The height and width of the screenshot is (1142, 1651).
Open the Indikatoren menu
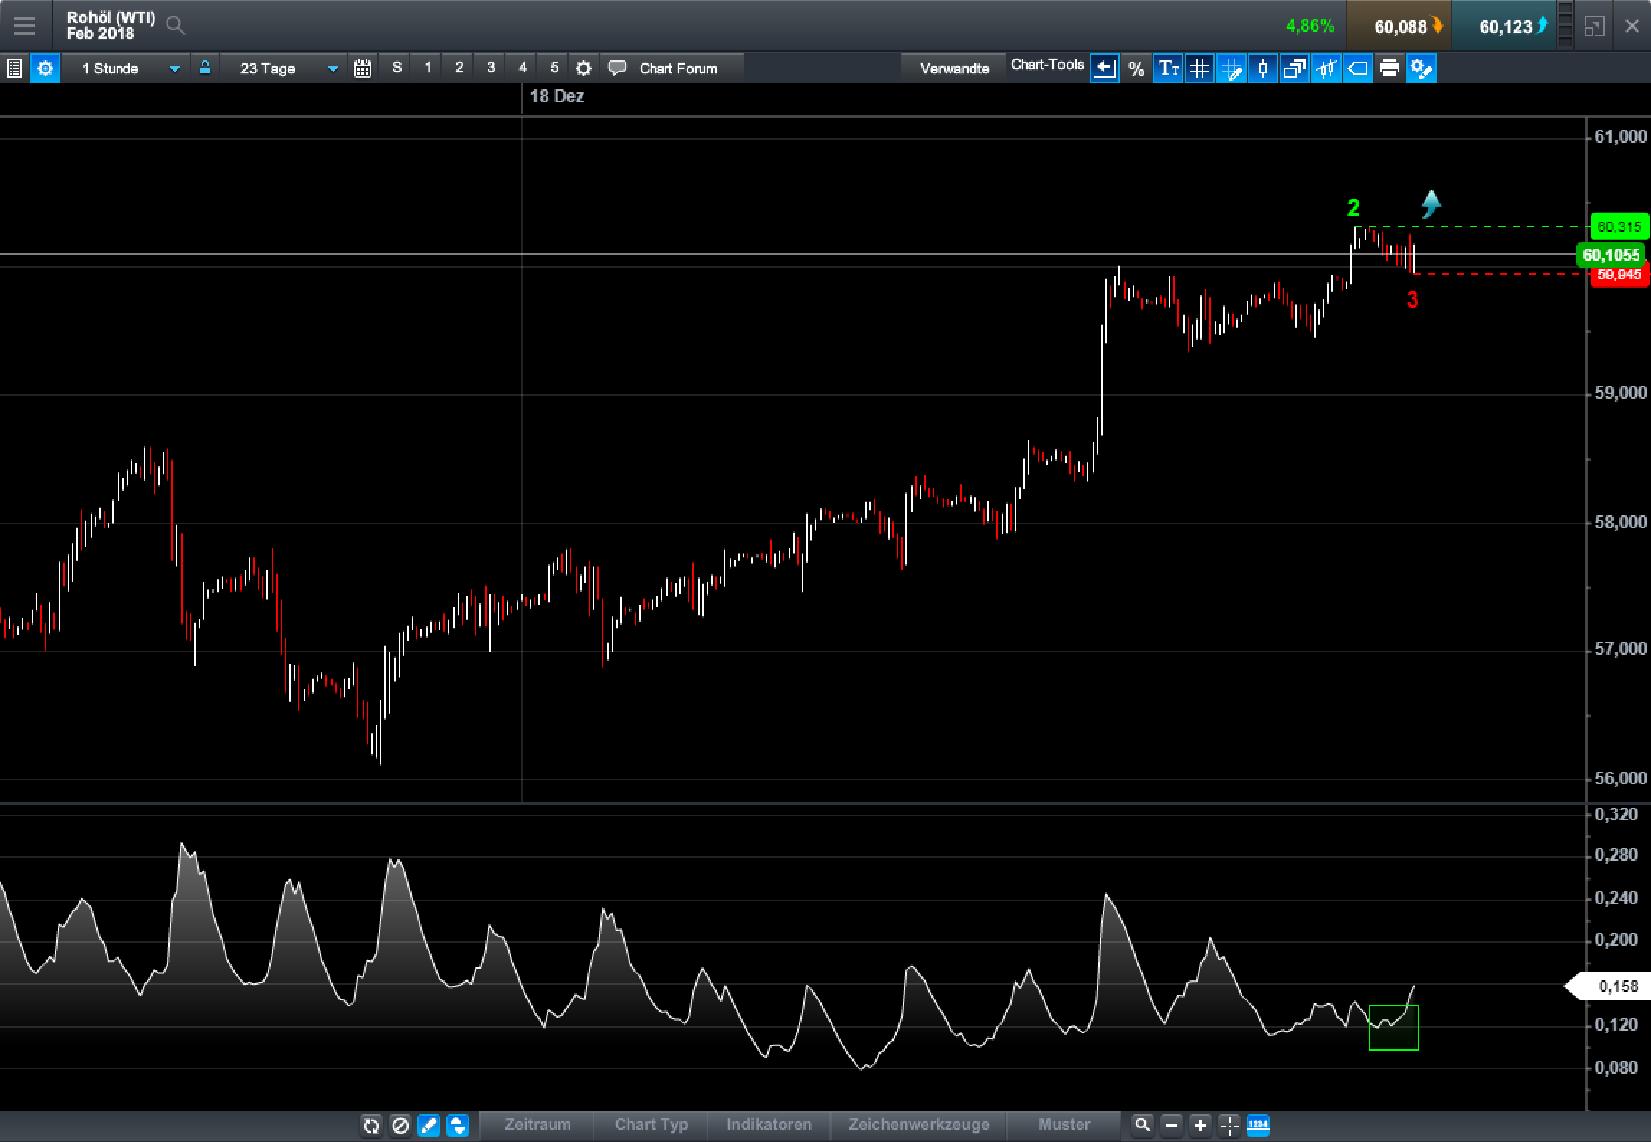tap(768, 1125)
